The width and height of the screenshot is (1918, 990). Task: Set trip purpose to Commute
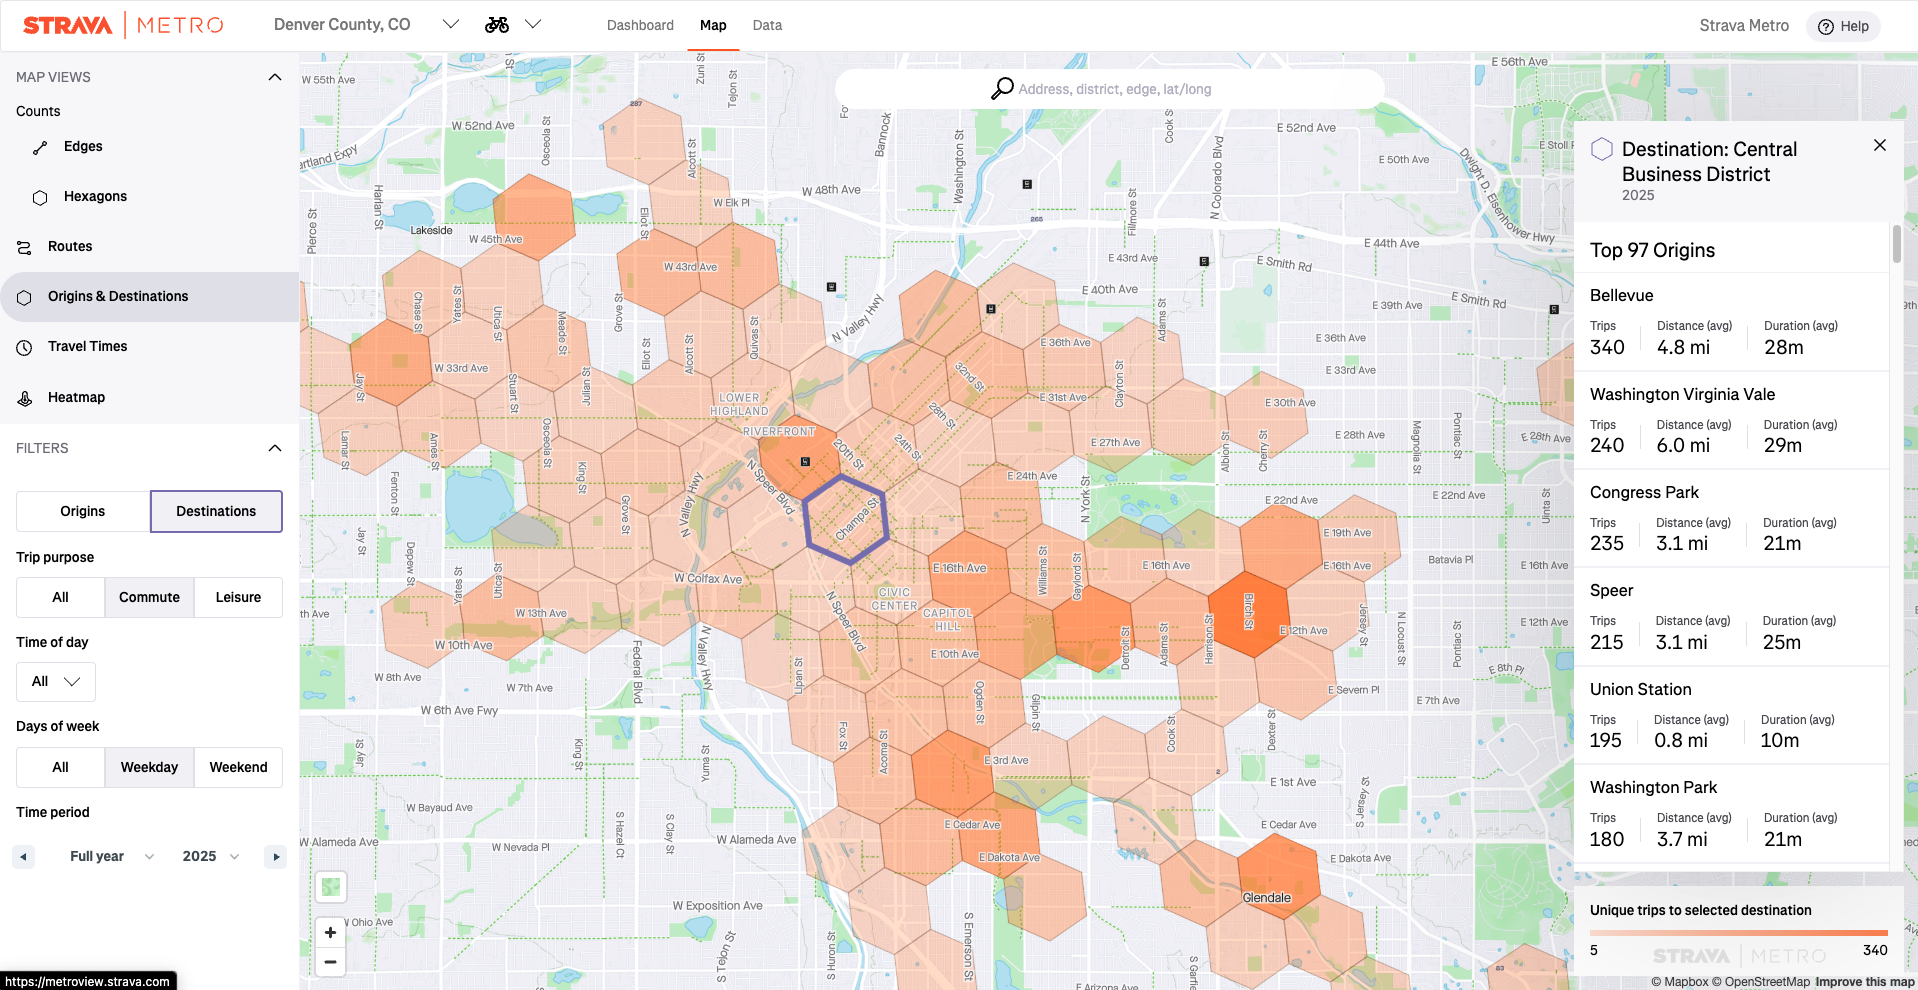(x=149, y=597)
